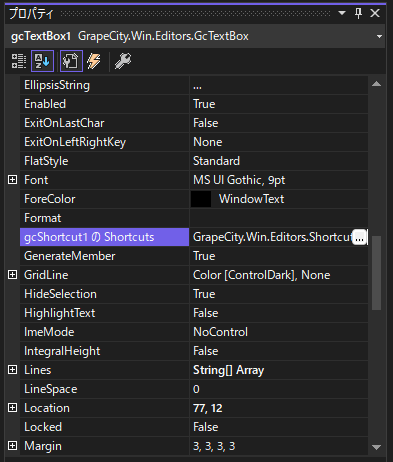Select the LineSpace property
Viewport: 393px width, 462px height.
(105, 389)
